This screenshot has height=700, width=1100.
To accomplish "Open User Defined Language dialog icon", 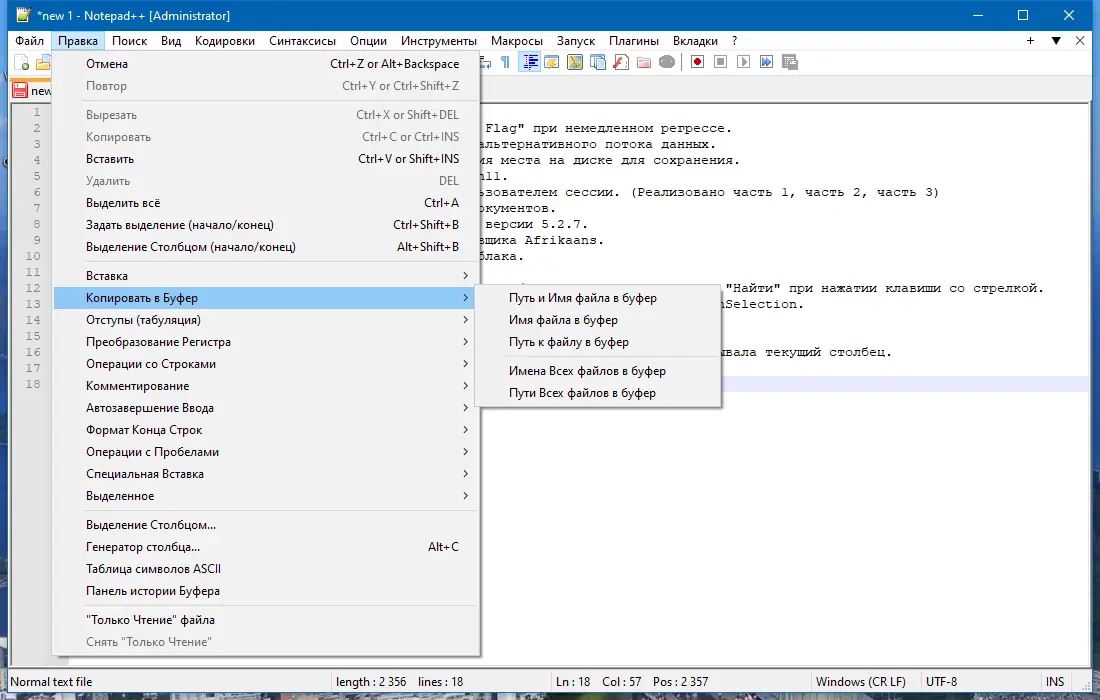I will point(551,62).
